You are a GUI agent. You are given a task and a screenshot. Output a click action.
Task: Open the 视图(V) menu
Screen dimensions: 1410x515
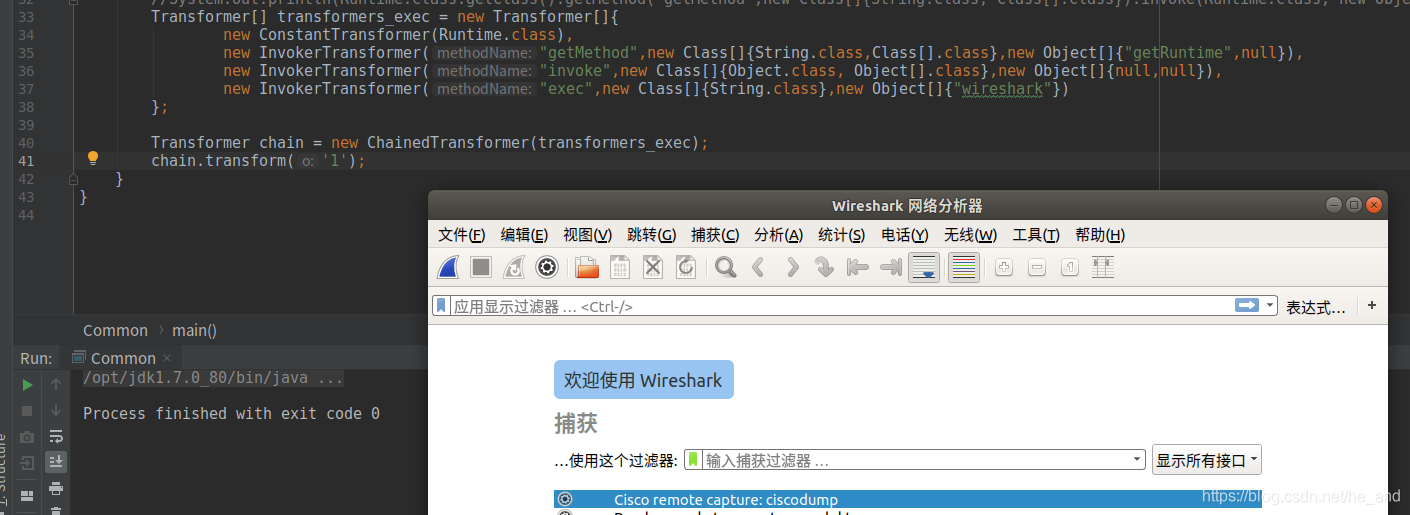[587, 235]
